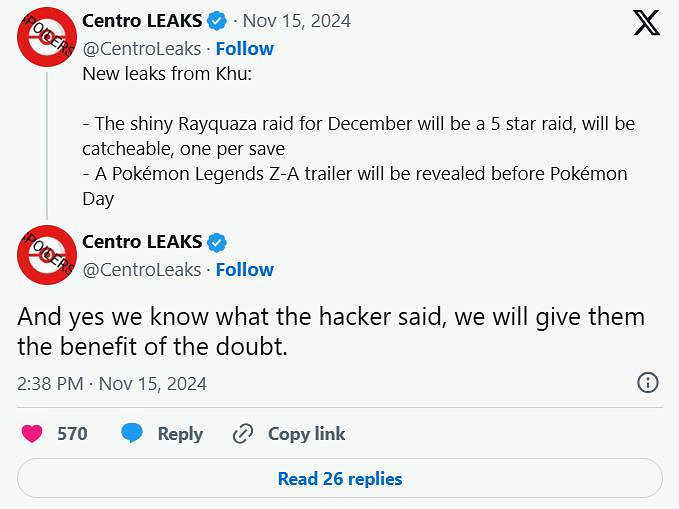Open the first tweet's profile avatar
This screenshot has height=509, width=679.
pos(47,36)
